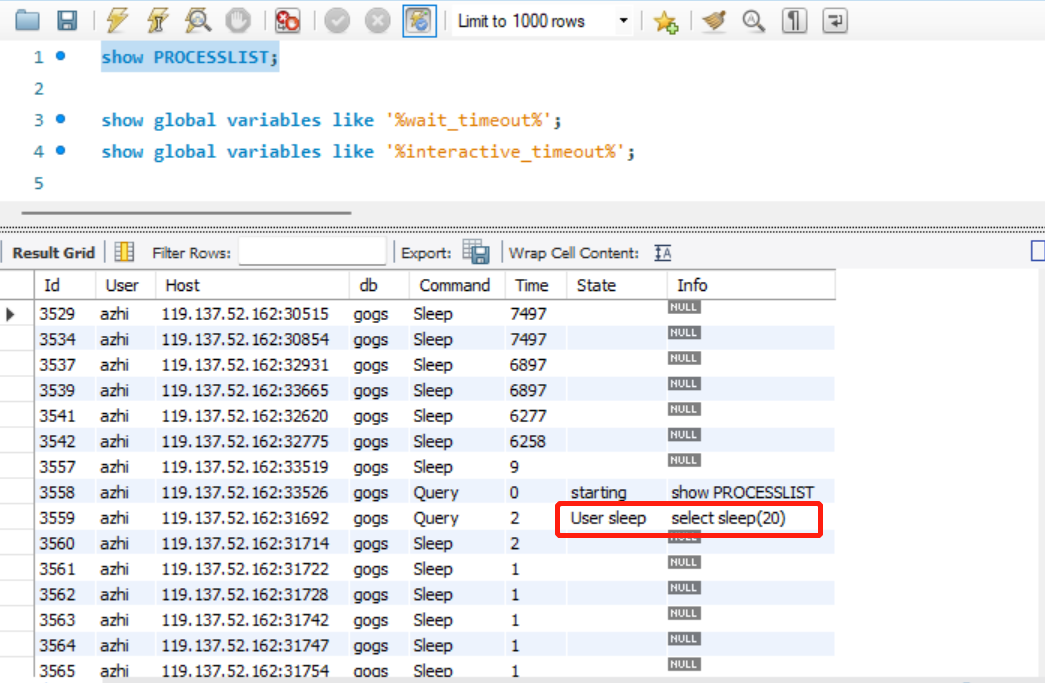The image size is (1045, 683).
Task: Save the script with the floppy disk icon
Action: click(x=67, y=21)
